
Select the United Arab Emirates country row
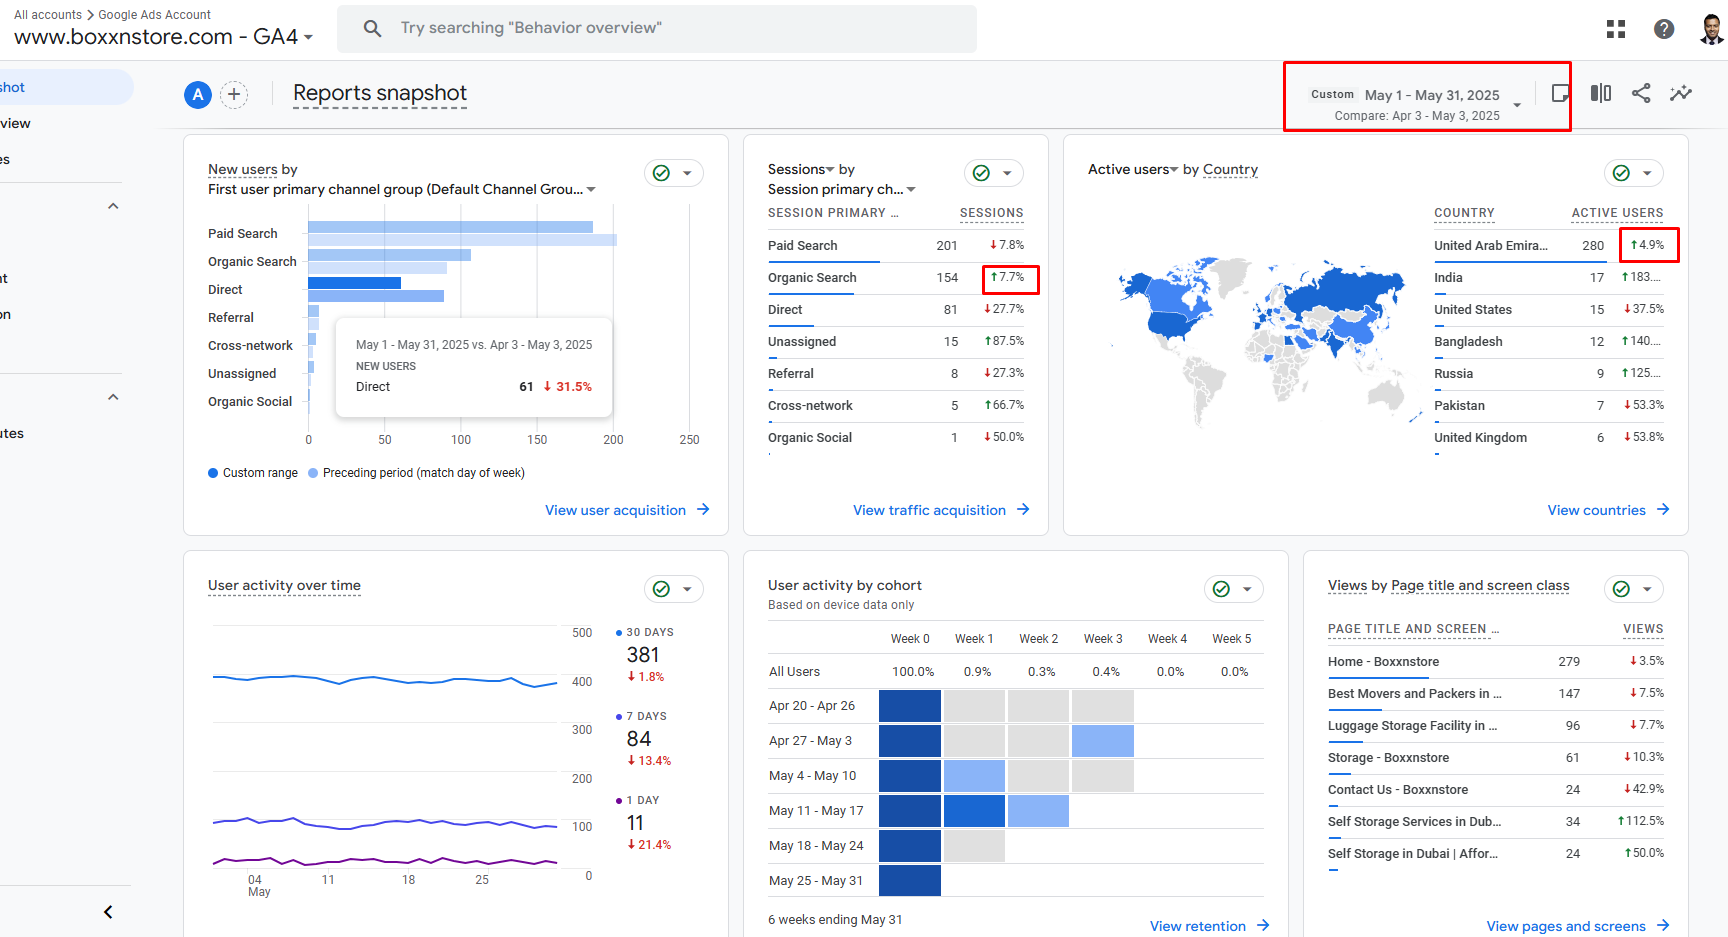coord(1490,246)
